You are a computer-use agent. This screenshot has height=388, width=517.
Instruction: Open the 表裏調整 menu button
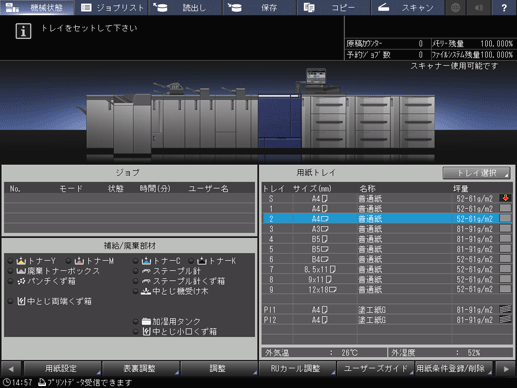pos(140,368)
